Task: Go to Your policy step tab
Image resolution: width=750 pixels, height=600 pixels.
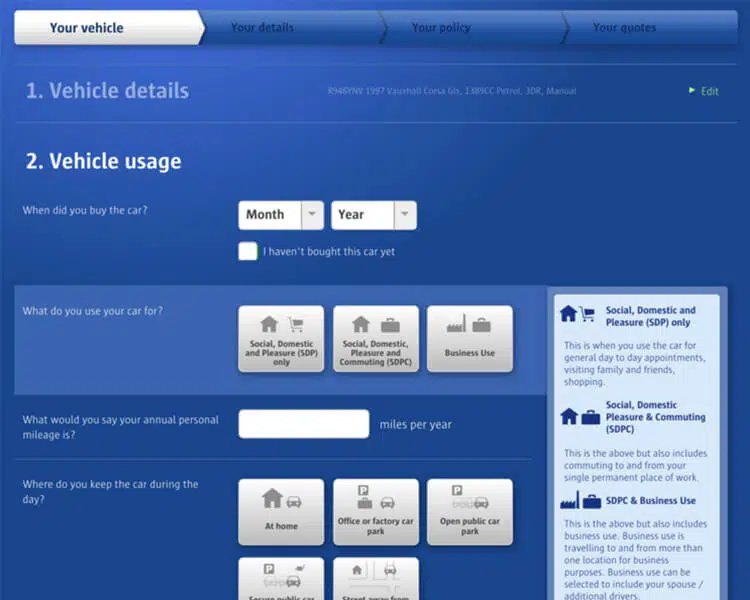Action: [x=441, y=28]
